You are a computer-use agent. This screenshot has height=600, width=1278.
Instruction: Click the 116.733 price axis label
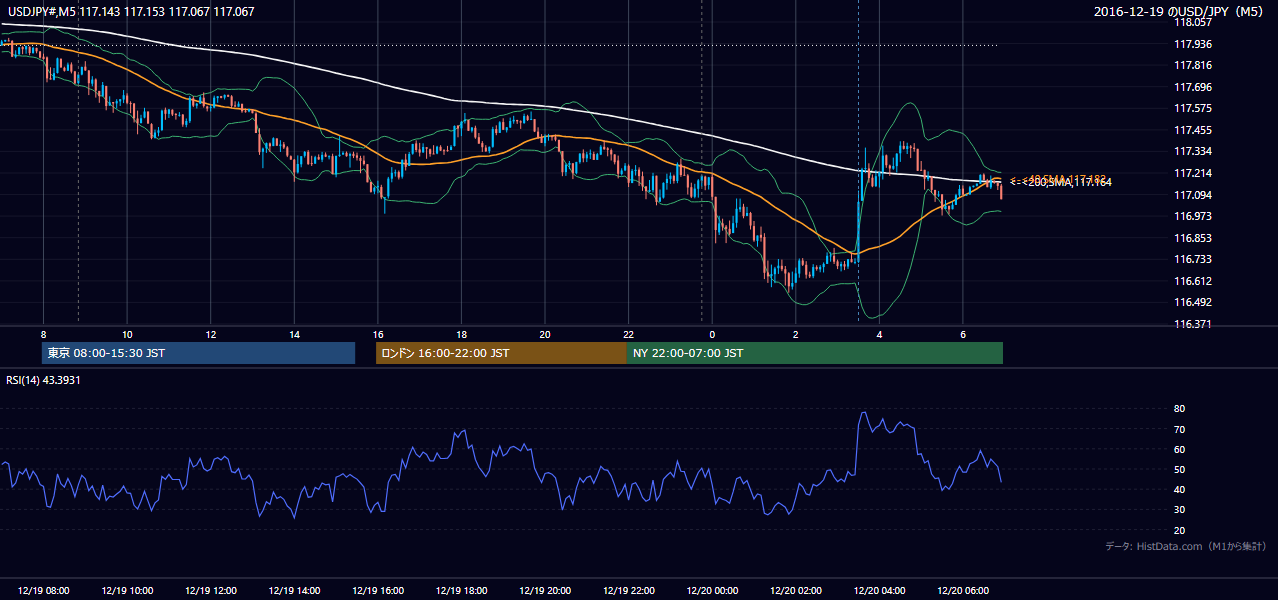1193,259
